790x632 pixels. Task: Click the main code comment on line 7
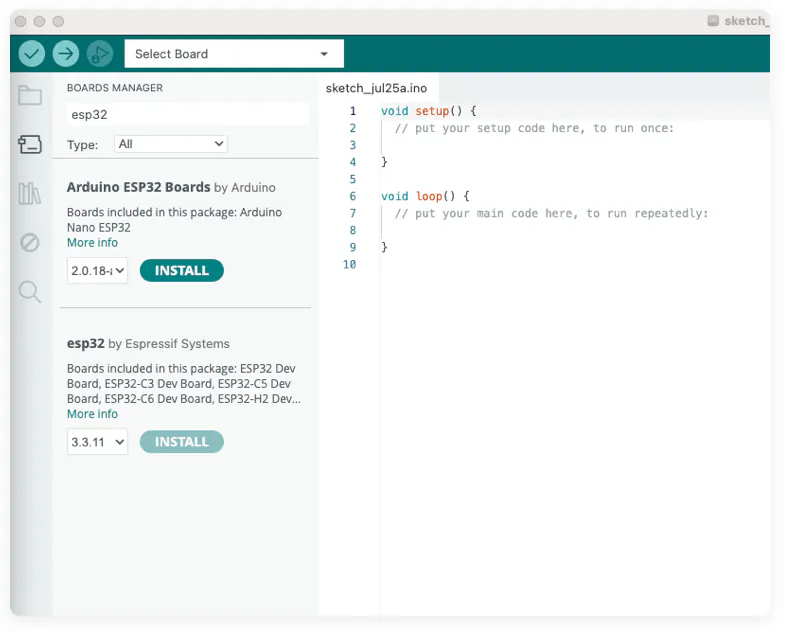click(x=551, y=213)
